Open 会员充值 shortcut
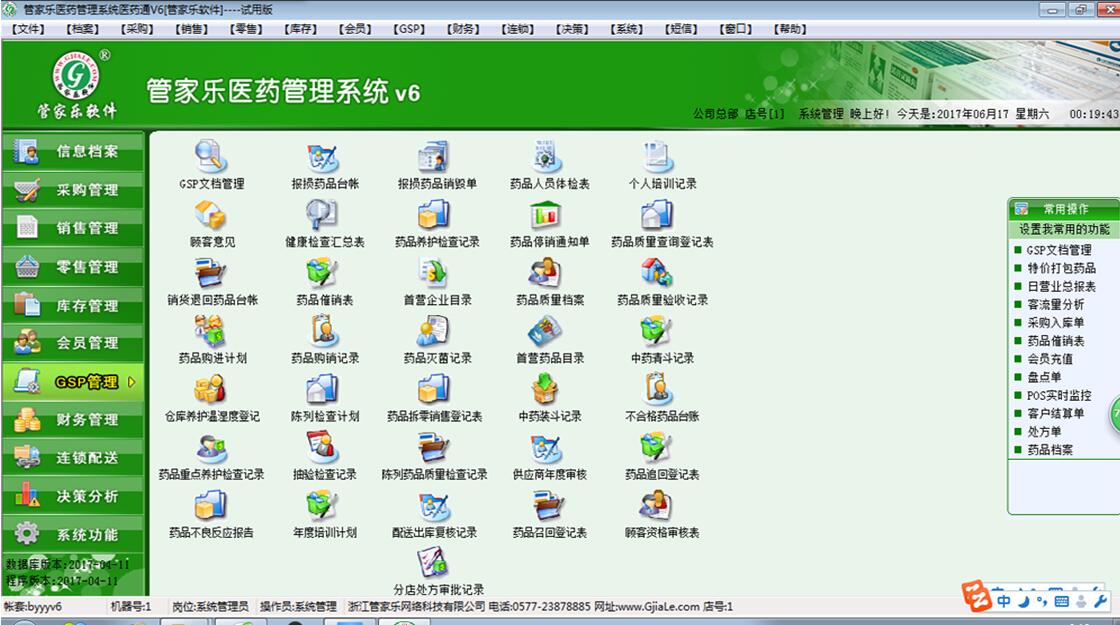Screen dimensions: 1120x625 click(x=1049, y=359)
